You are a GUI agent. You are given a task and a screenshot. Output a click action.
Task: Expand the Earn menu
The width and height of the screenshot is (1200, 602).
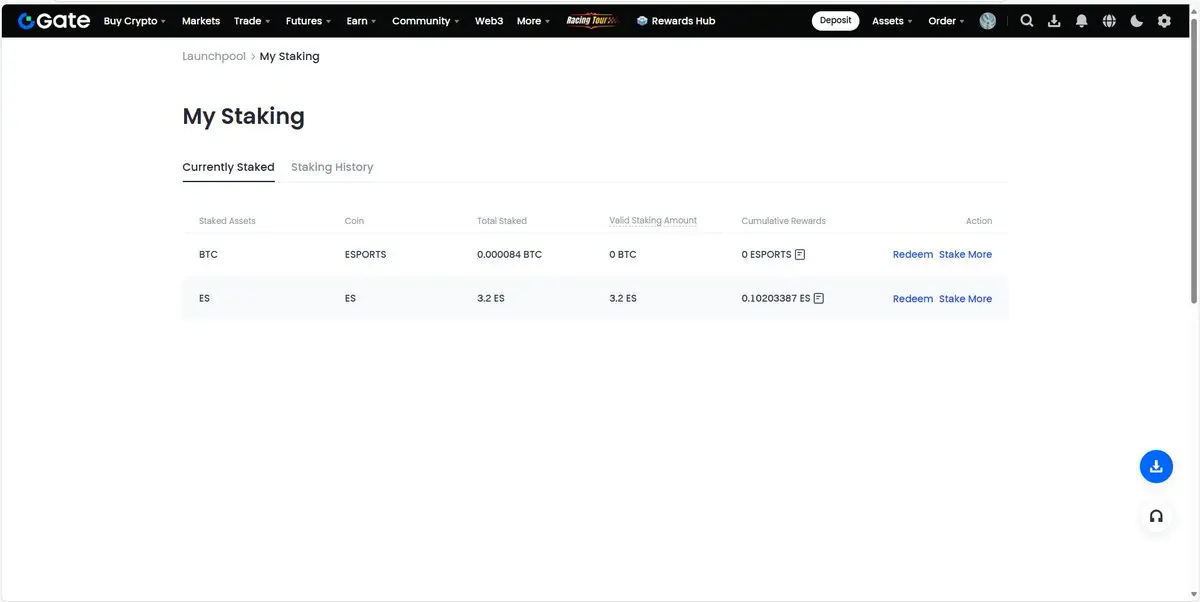click(x=361, y=20)
